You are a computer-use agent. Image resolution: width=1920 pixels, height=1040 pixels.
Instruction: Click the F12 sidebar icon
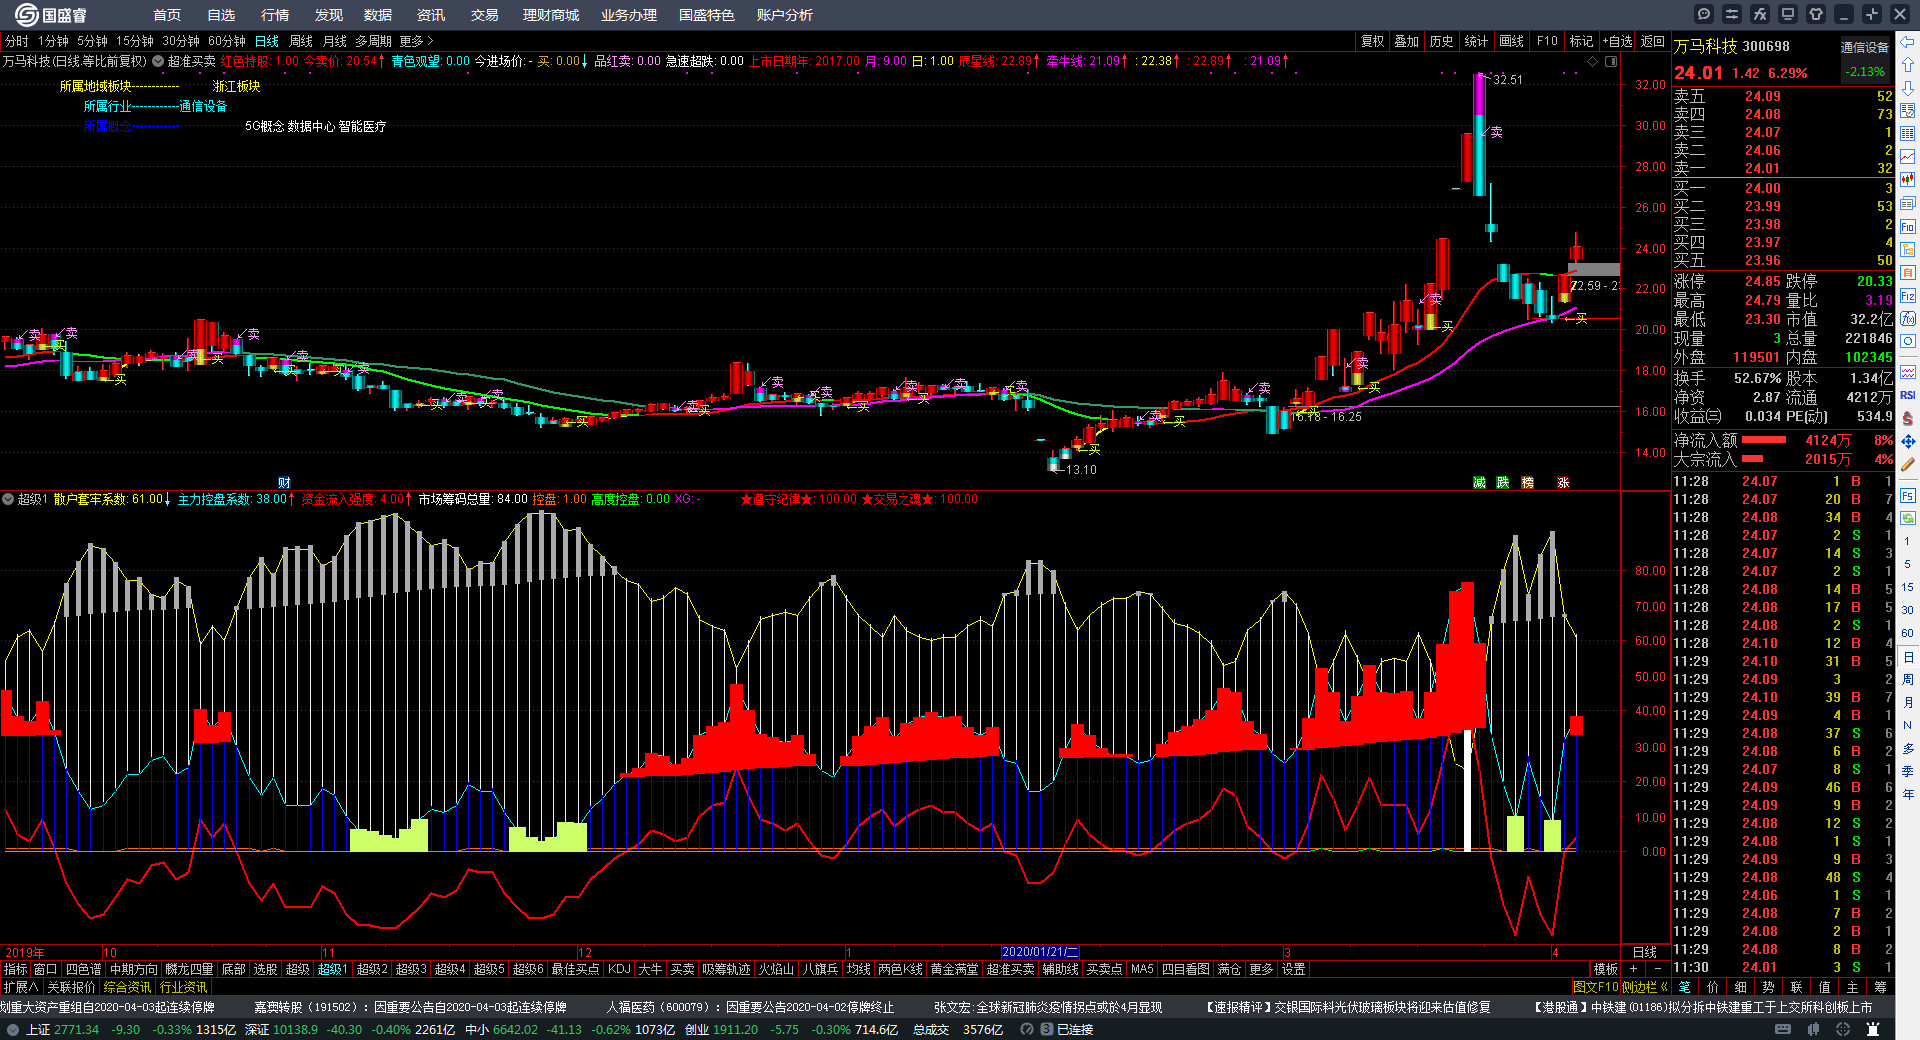click(1908, 296)
